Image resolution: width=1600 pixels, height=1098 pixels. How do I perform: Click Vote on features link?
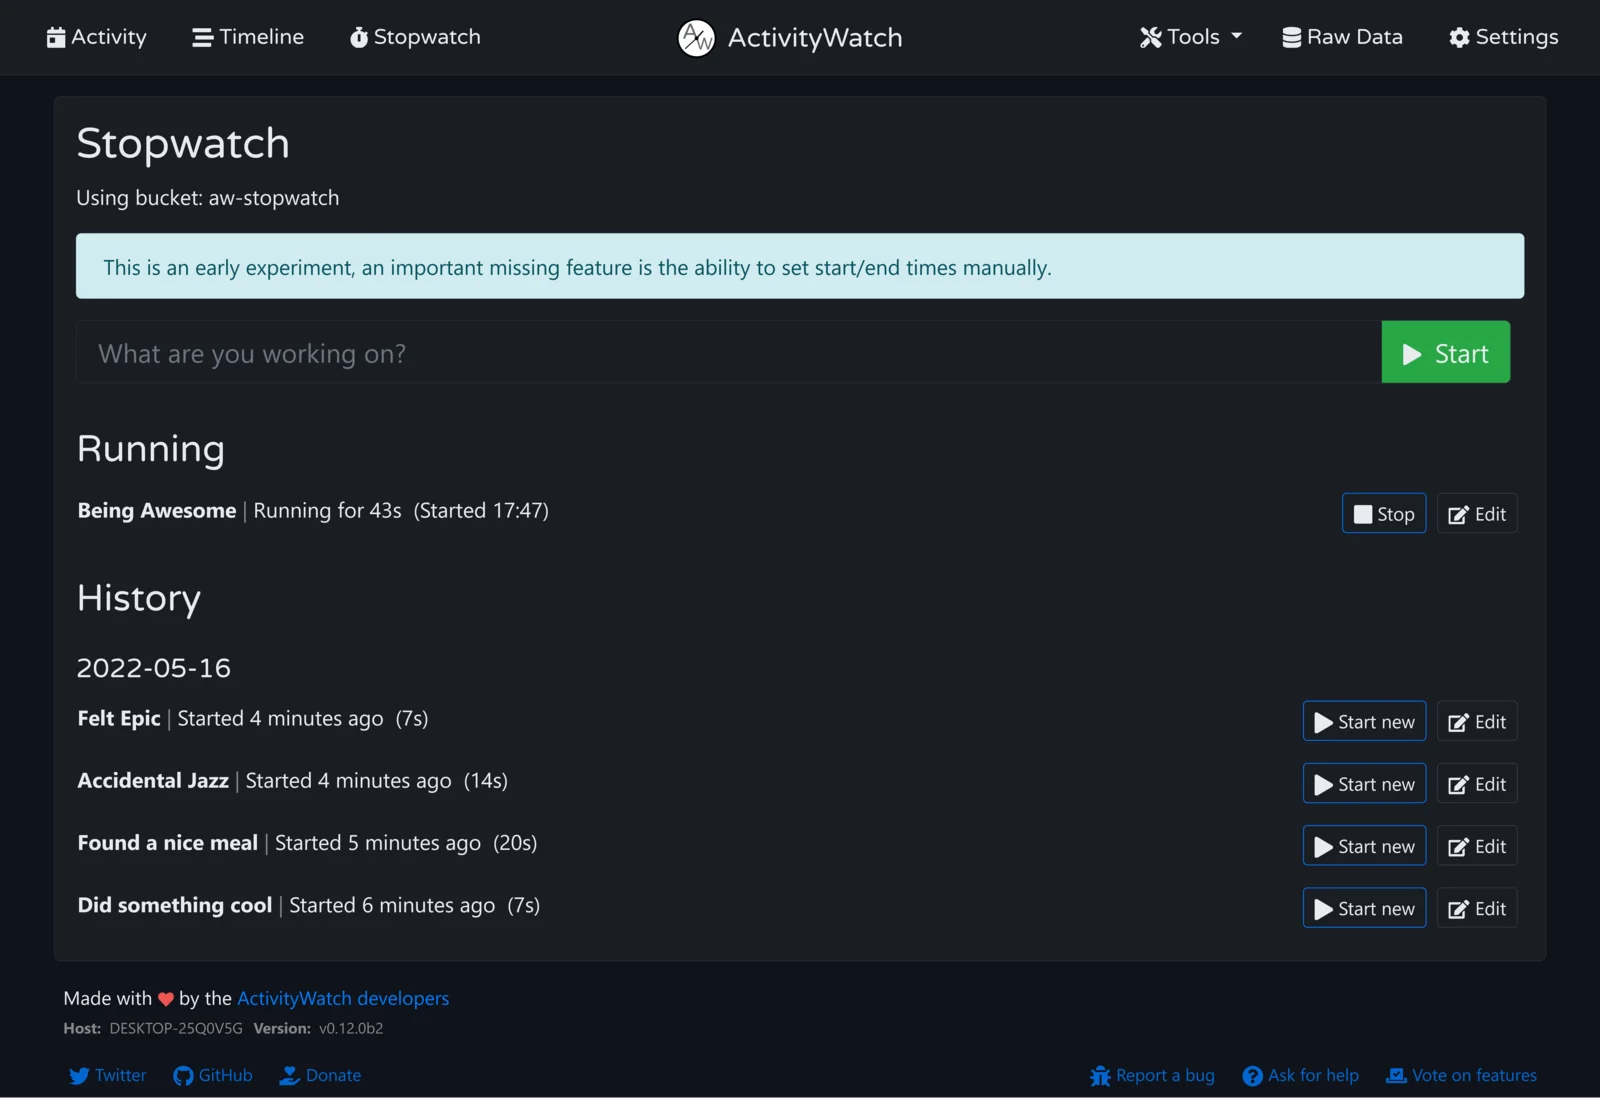pyautogui.click(x=1462, y=1075)
